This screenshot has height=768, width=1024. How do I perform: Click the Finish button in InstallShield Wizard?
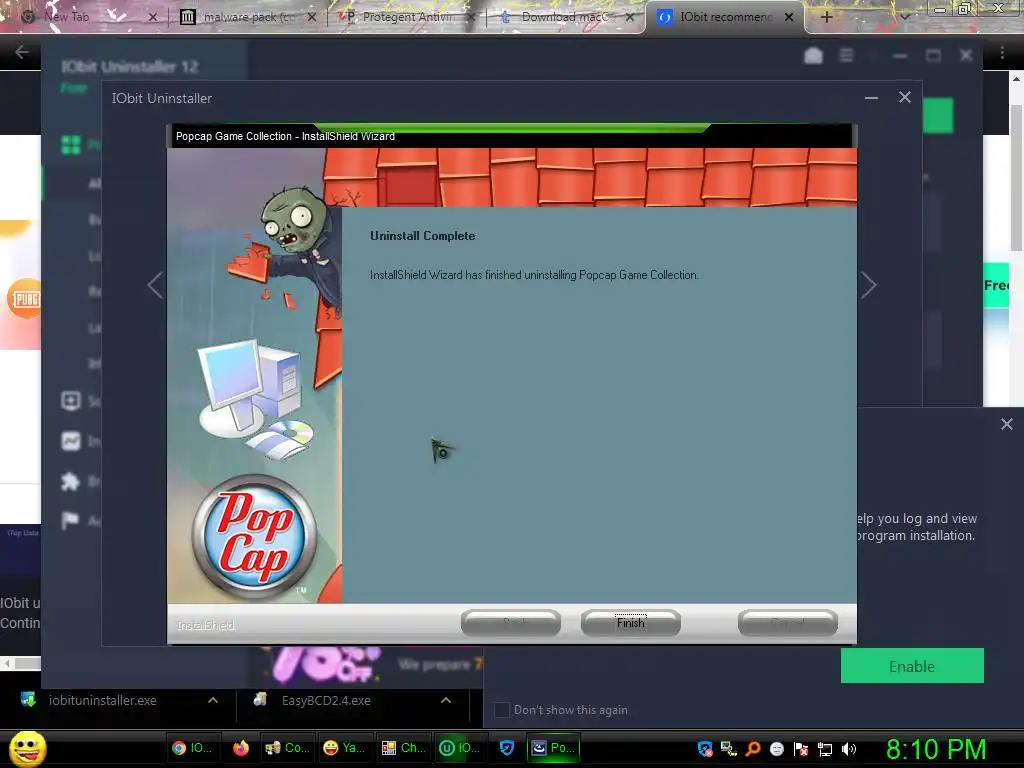click(x=630, y=622)
